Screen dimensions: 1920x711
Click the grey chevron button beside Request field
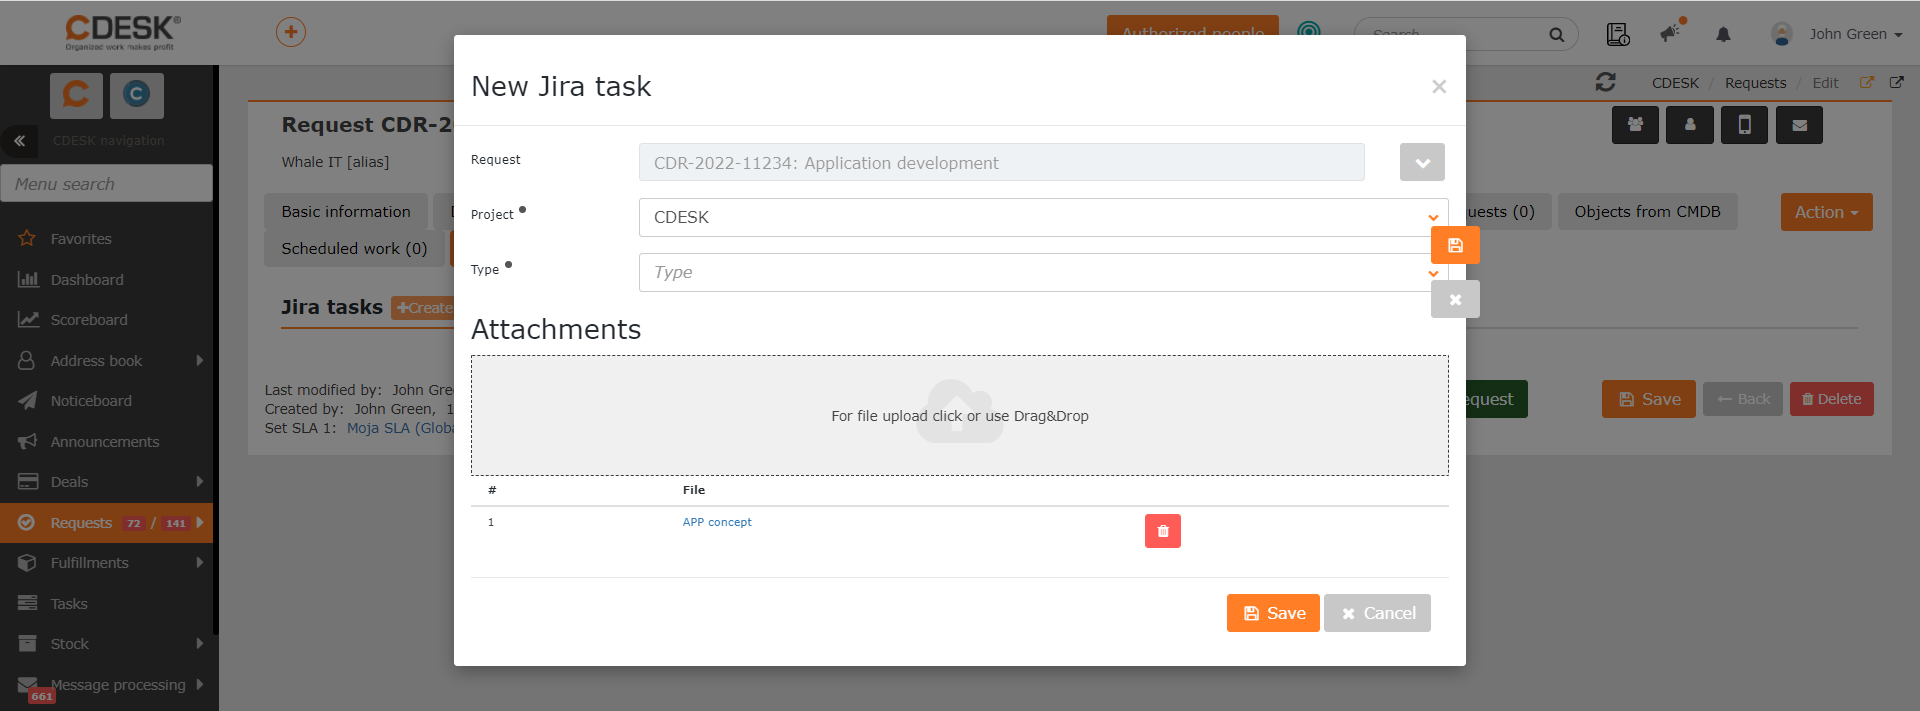pyautogui.click(x=1422, y=162)
